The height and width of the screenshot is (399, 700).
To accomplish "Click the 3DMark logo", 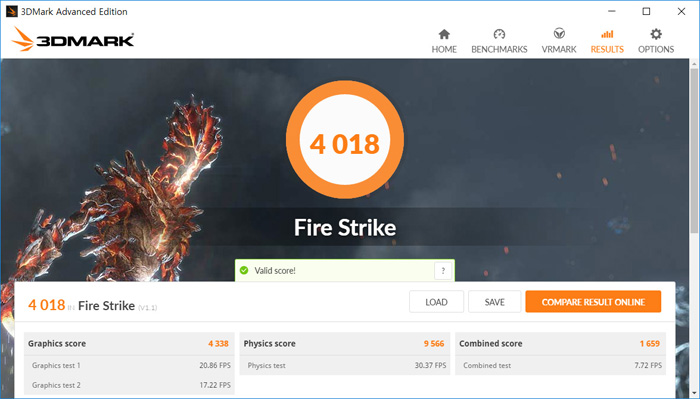I will click(x=73, y=39).
